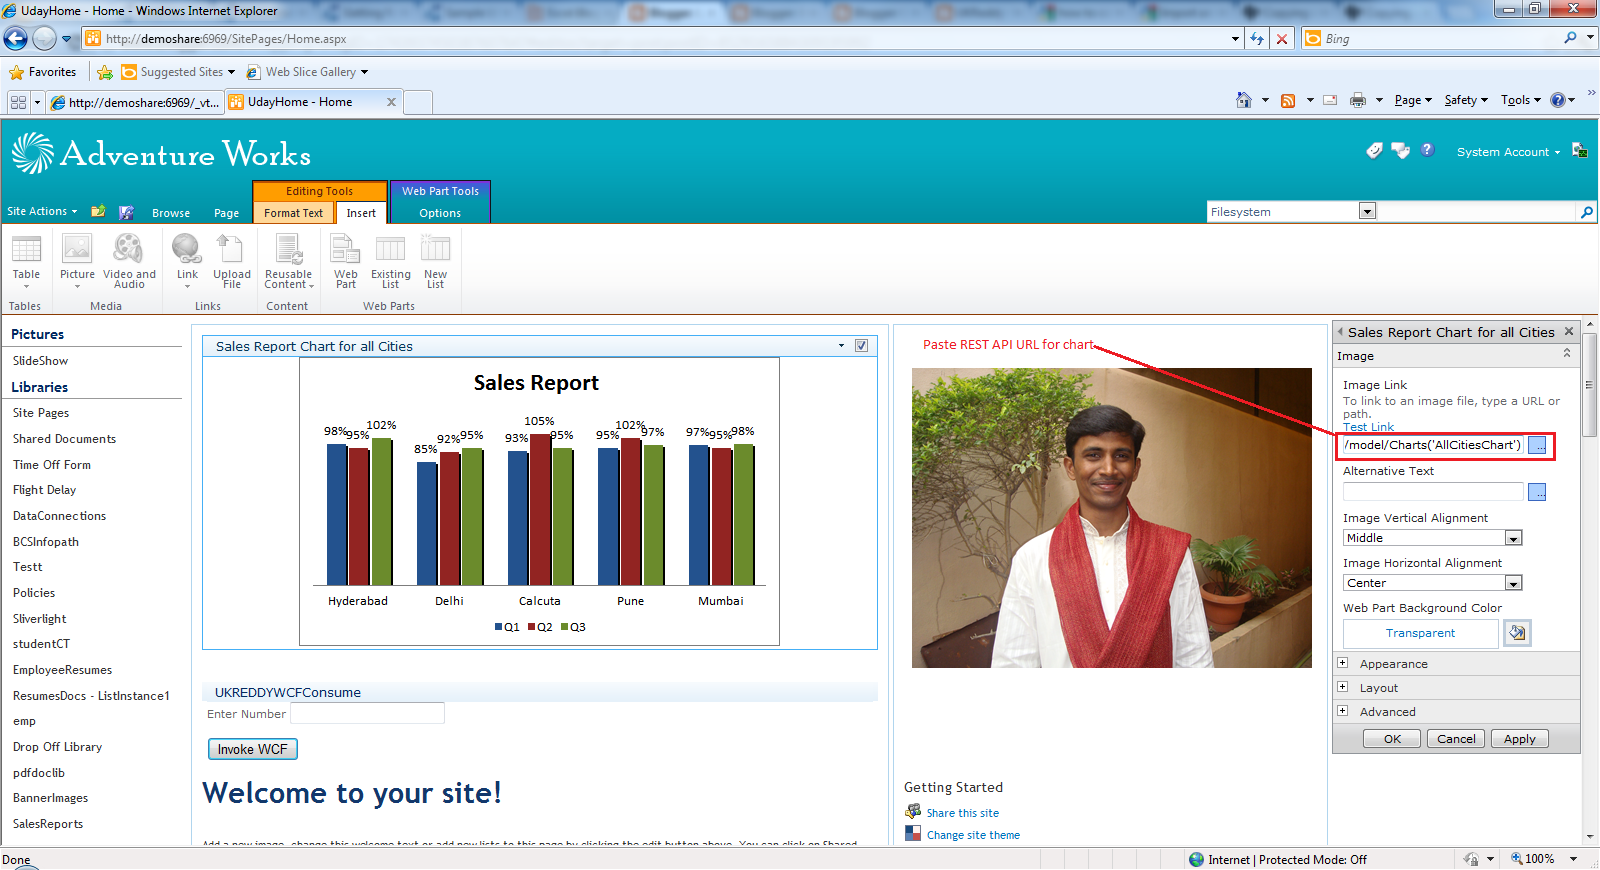Viewport: 1600px width, 870px height.
Task: Collapse the Image section chevron
Action: pos(1567,354)
